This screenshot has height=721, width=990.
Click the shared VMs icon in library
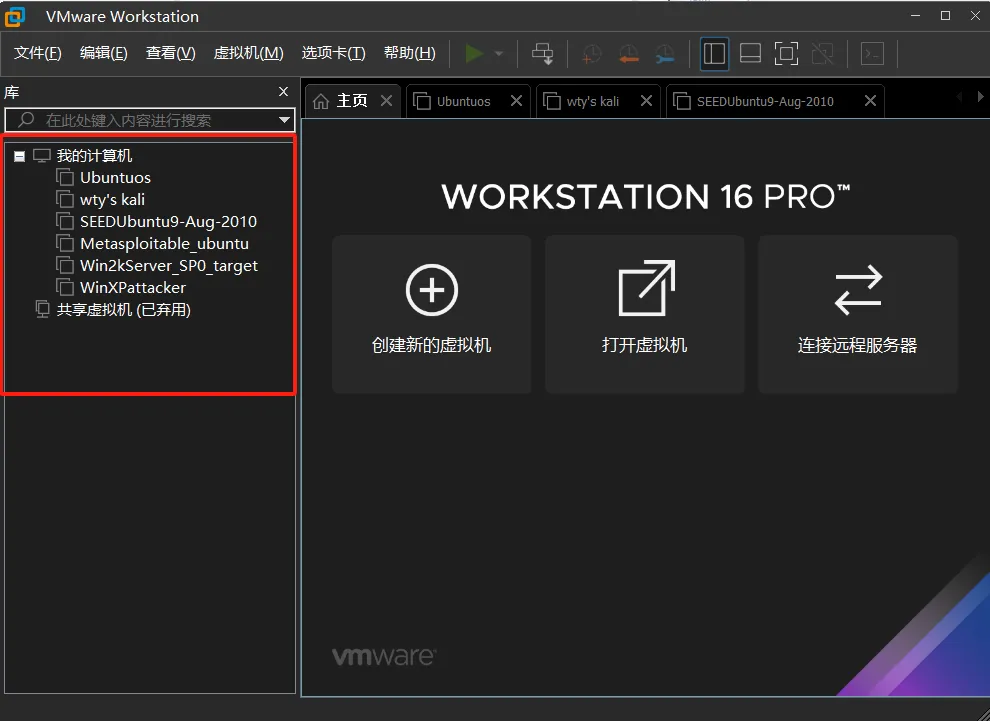click(x=42, y=309)
